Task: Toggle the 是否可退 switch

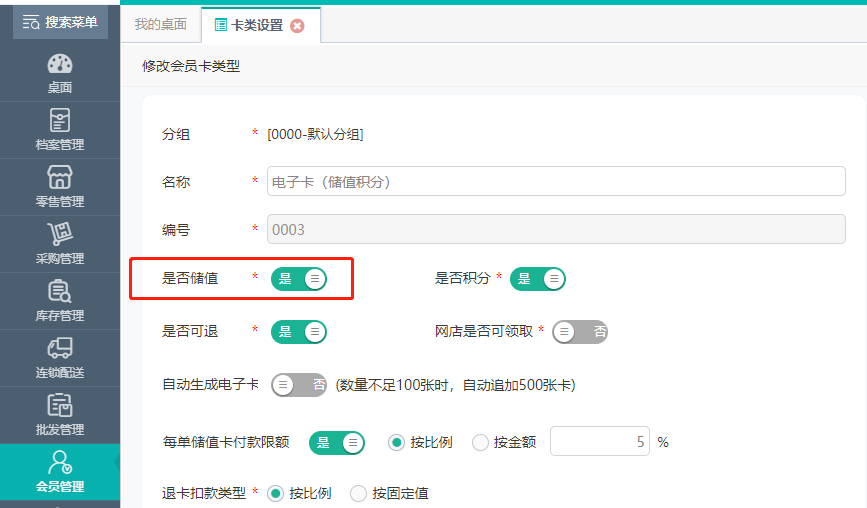Action: pos(299,332)
